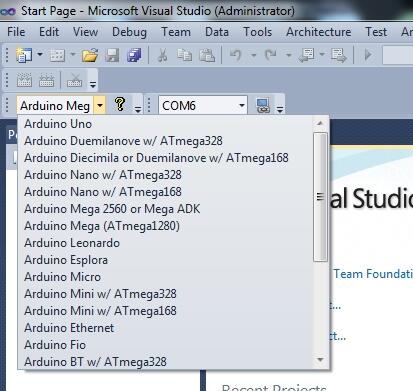413x391 pixels.
Task: Click the Navigate Forward icon
Action: [x=339, y=55]
